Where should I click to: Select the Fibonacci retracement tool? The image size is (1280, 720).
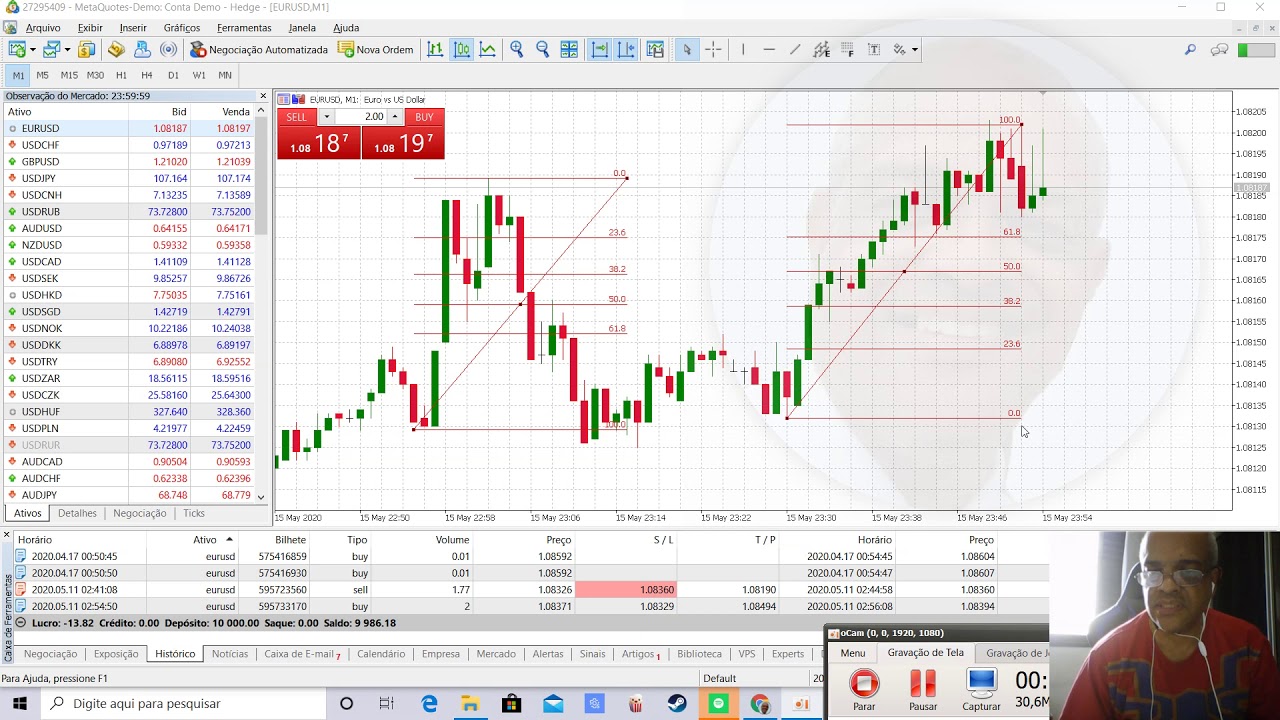click(x=847, y=49)
